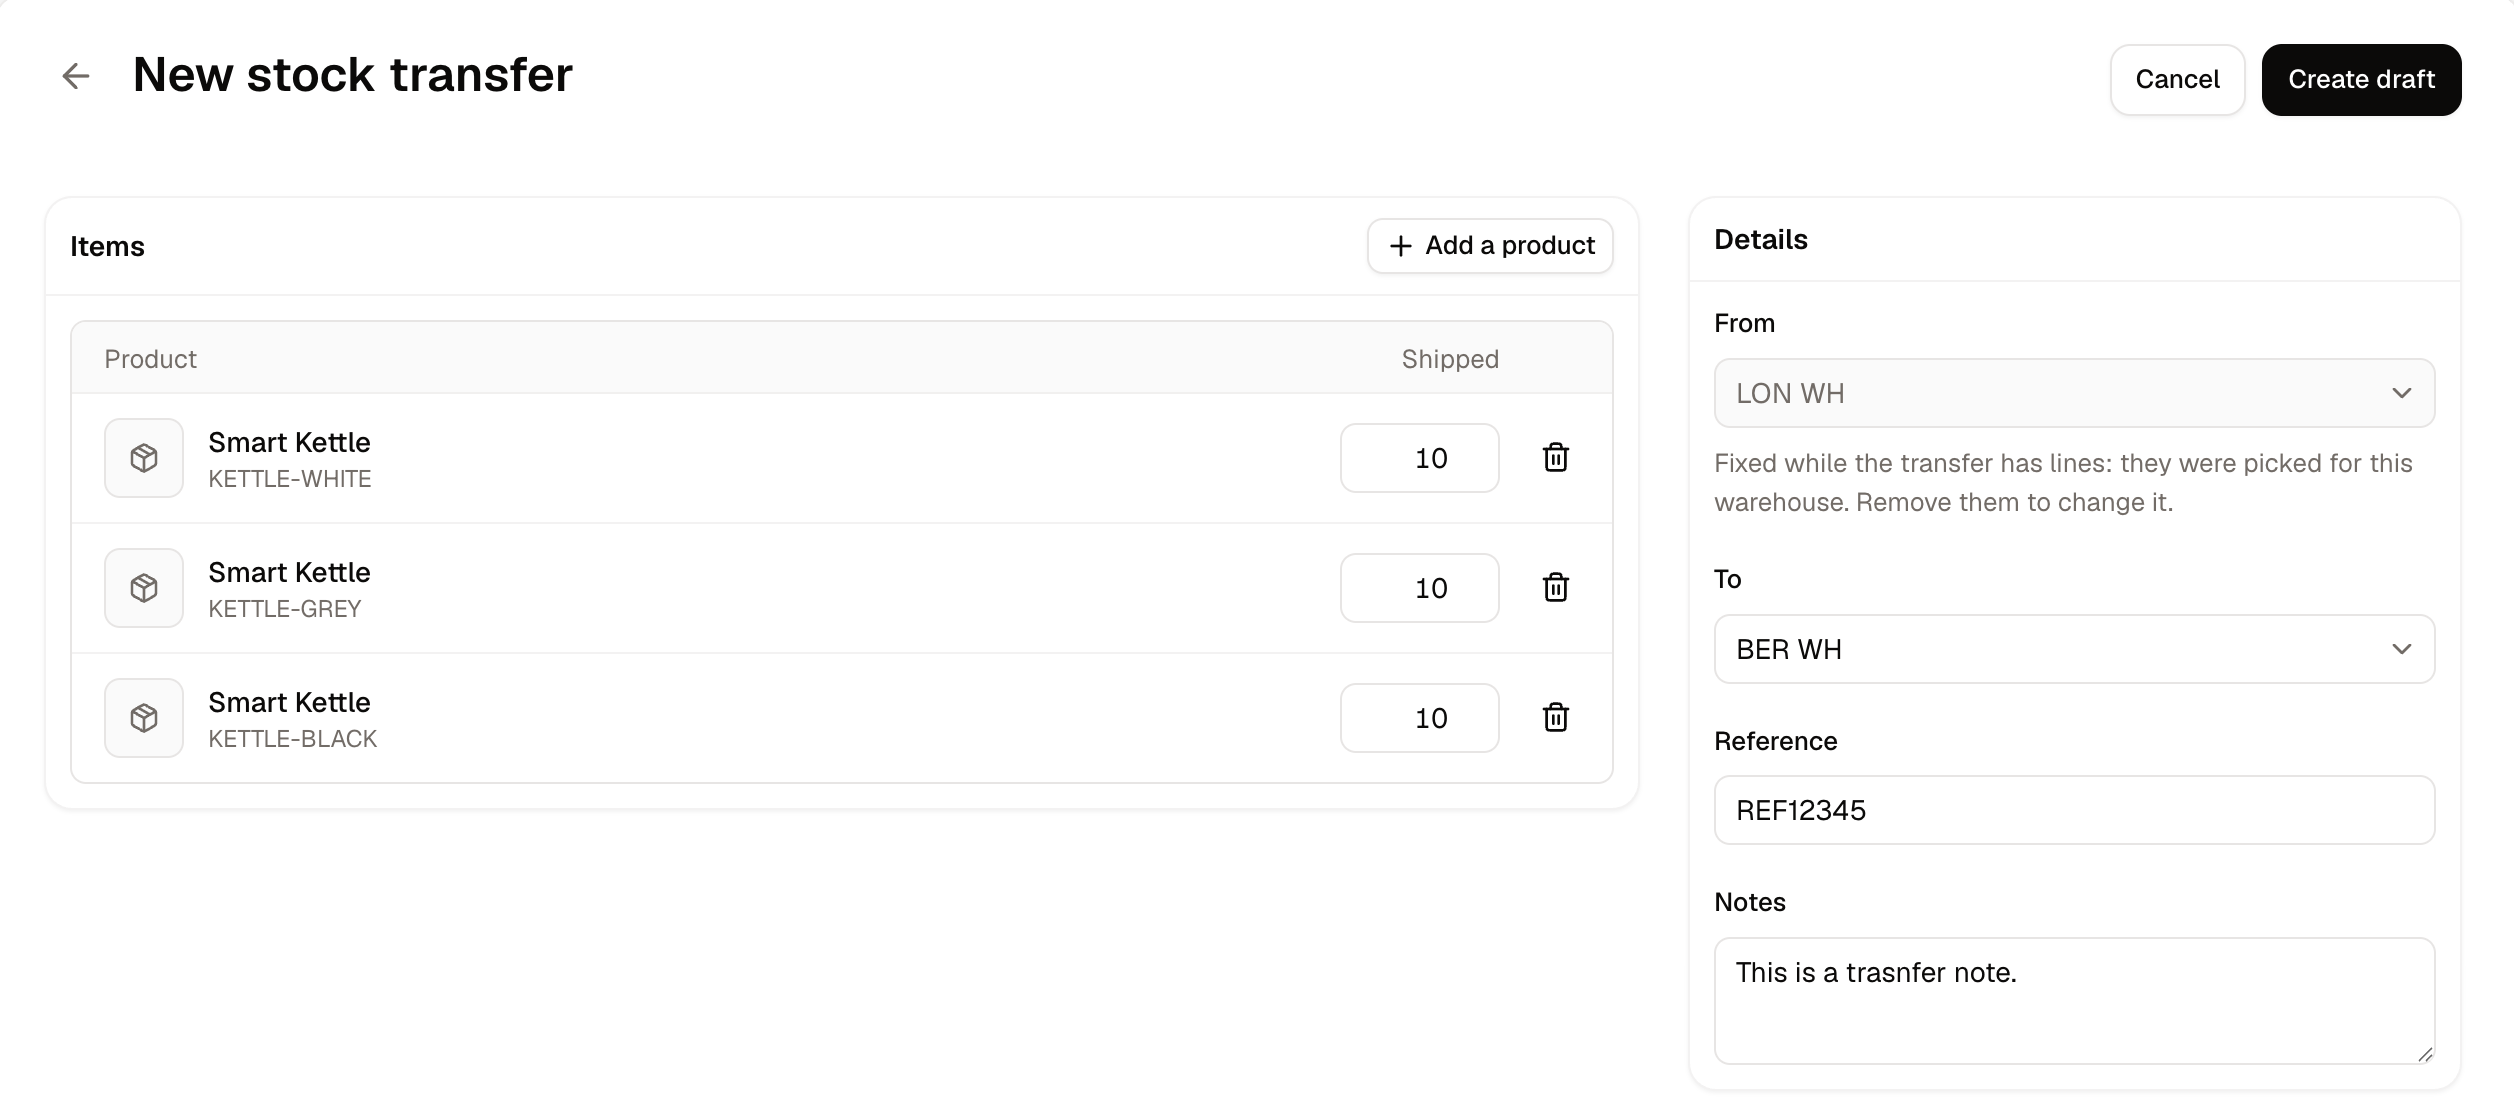Image resolution: width=2514 pixels, height=1114 pixels.
Task: Select the KETTLE-BLACK SKU text
Action: click(293, 739)
